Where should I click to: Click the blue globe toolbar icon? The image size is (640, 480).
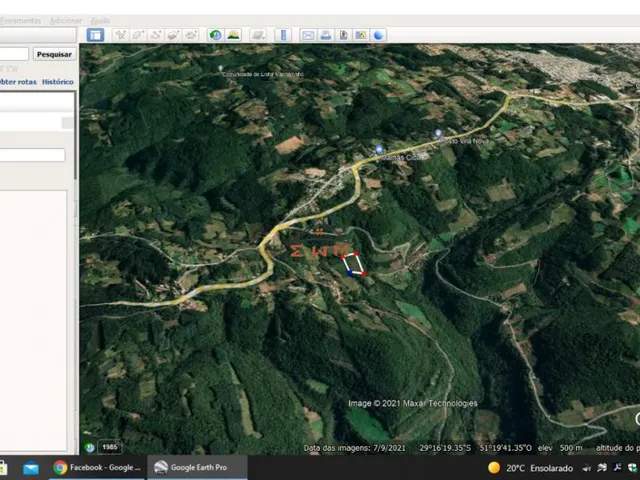(x=378, y=35)
